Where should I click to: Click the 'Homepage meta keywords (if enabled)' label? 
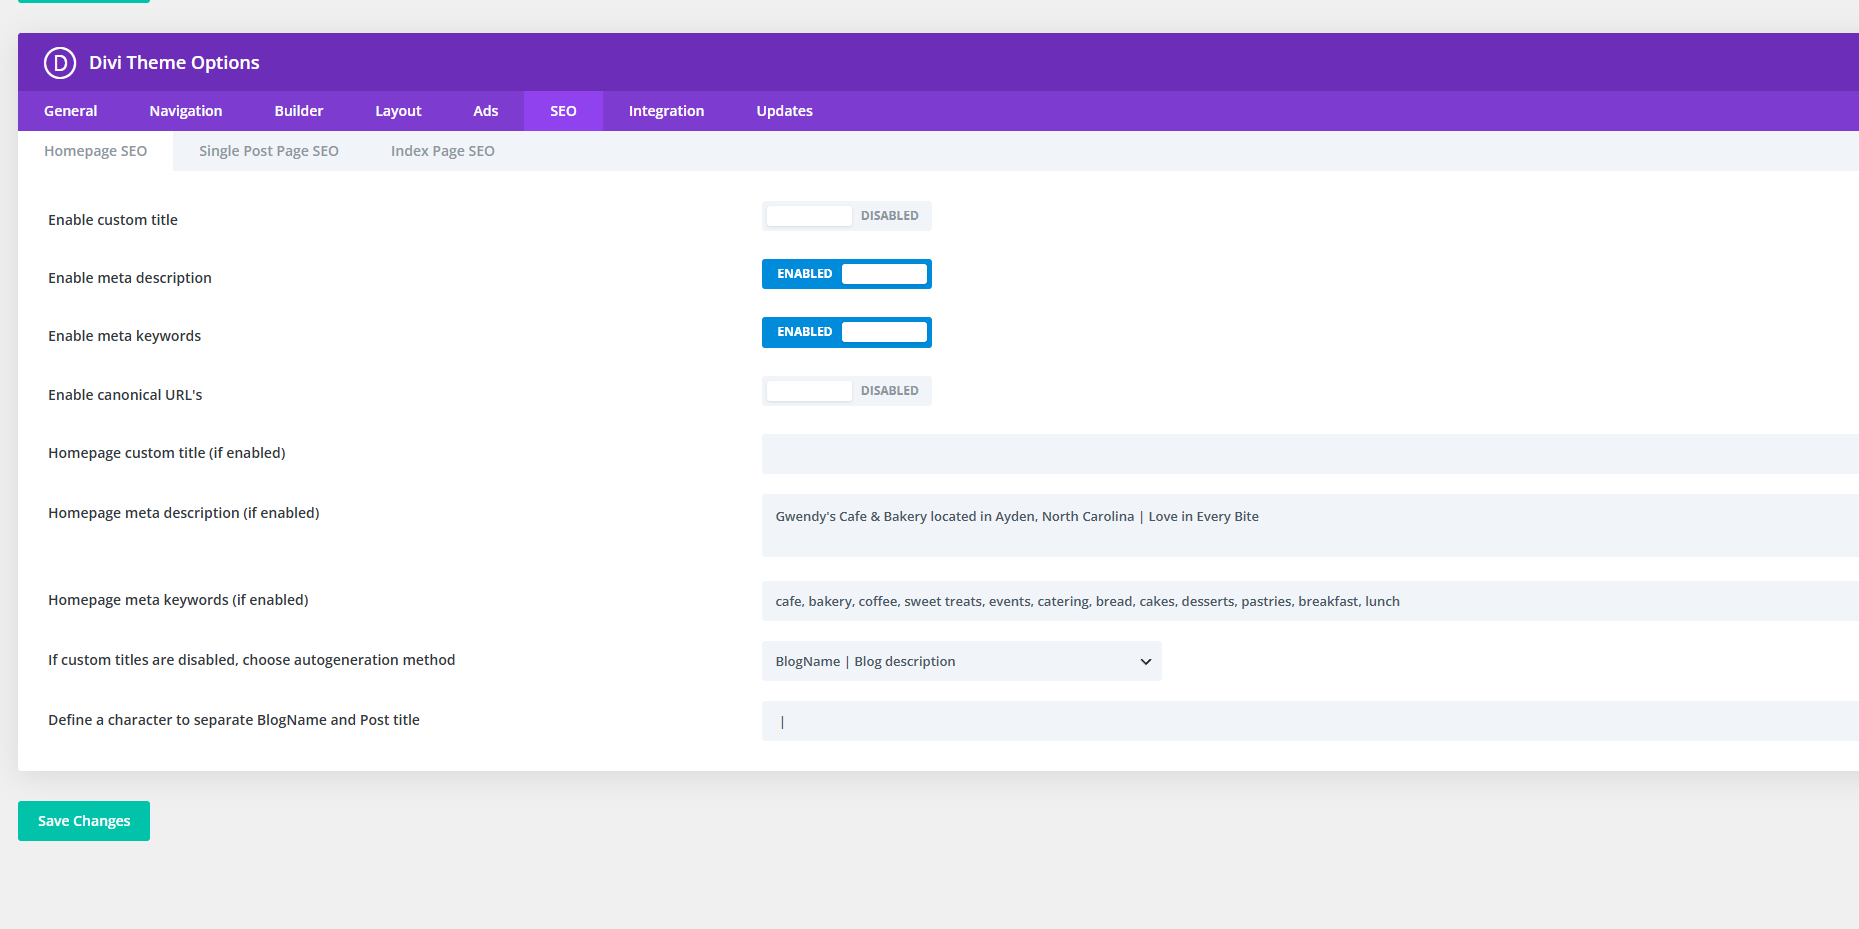pos(178,600)
